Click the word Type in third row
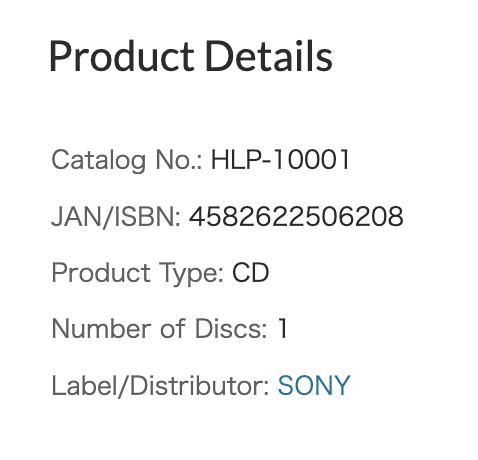 191,274
